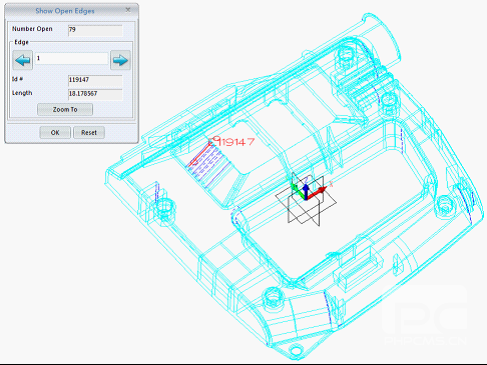Click the green Y axis arrow of triad
Viewport: 487px width, 365px height.
[296, 190]
